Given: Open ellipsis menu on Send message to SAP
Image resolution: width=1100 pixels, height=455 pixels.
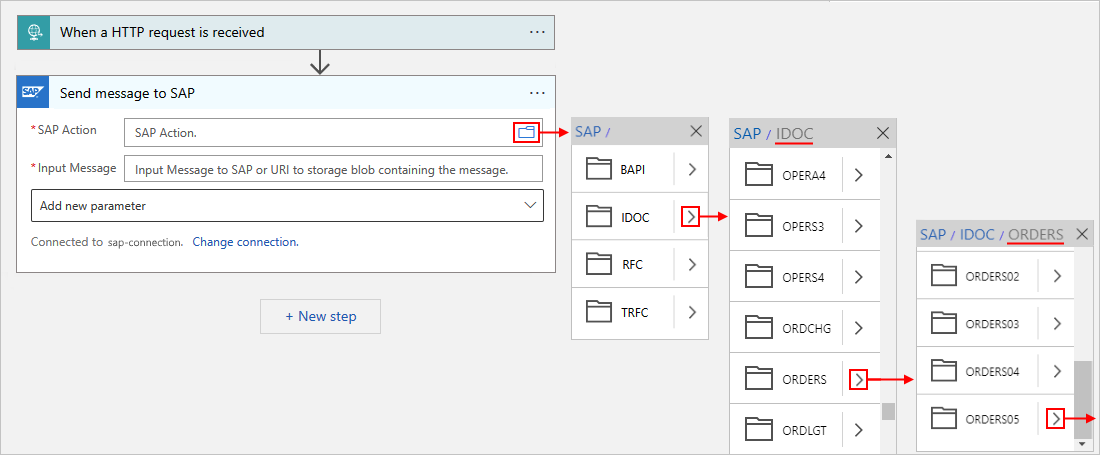Looking at the screenshot, I should (537, 93).
